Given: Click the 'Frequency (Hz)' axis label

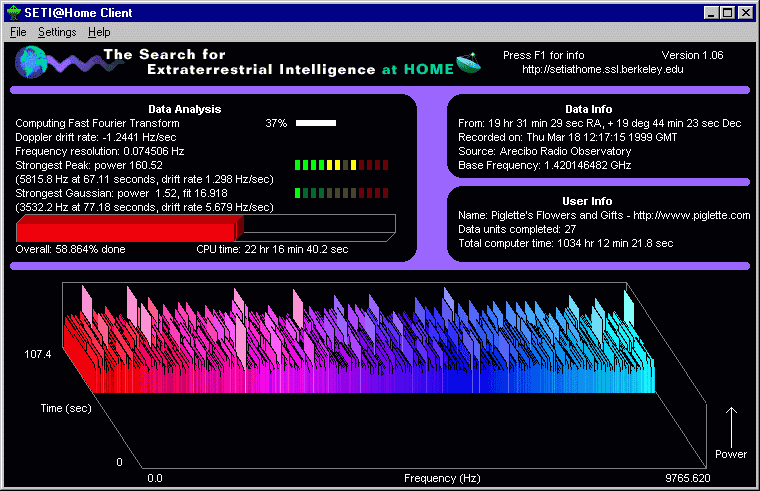Looking at the screenshot, I should pos(442,478).
